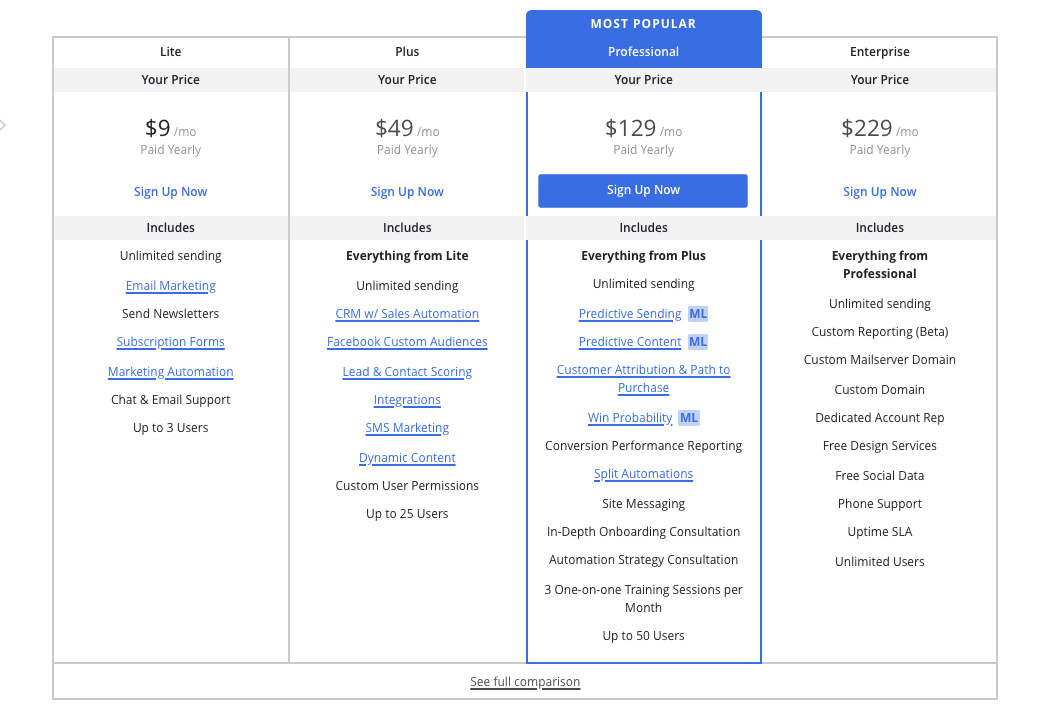Open the Predictive Sending link
The width and height of the screenshot is (1050, 714).
tap(630, 313)
